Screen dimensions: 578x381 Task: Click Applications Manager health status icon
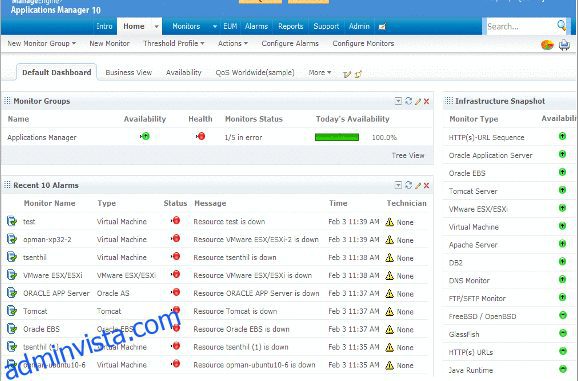(x=201, y=136)
